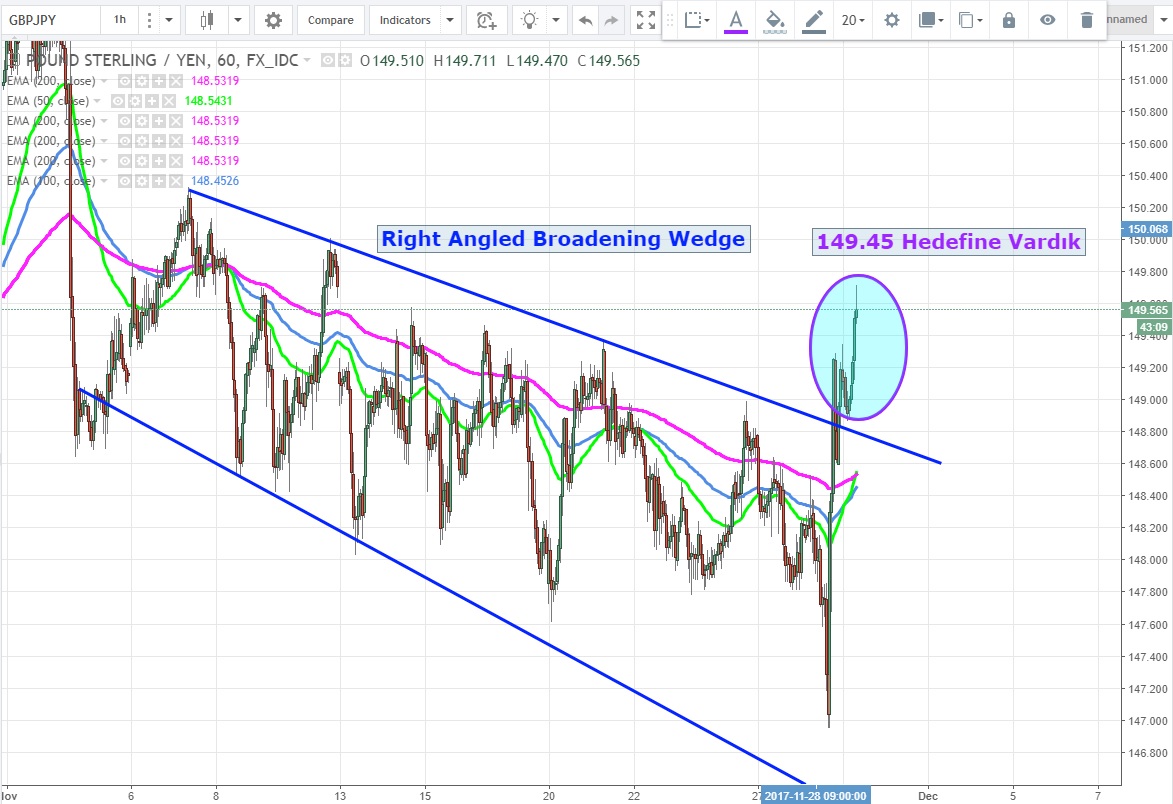Open the lightbulb ideas icon
Image resolution: width=1173 pixels, height=804 pixels.
tap(529, 20)
